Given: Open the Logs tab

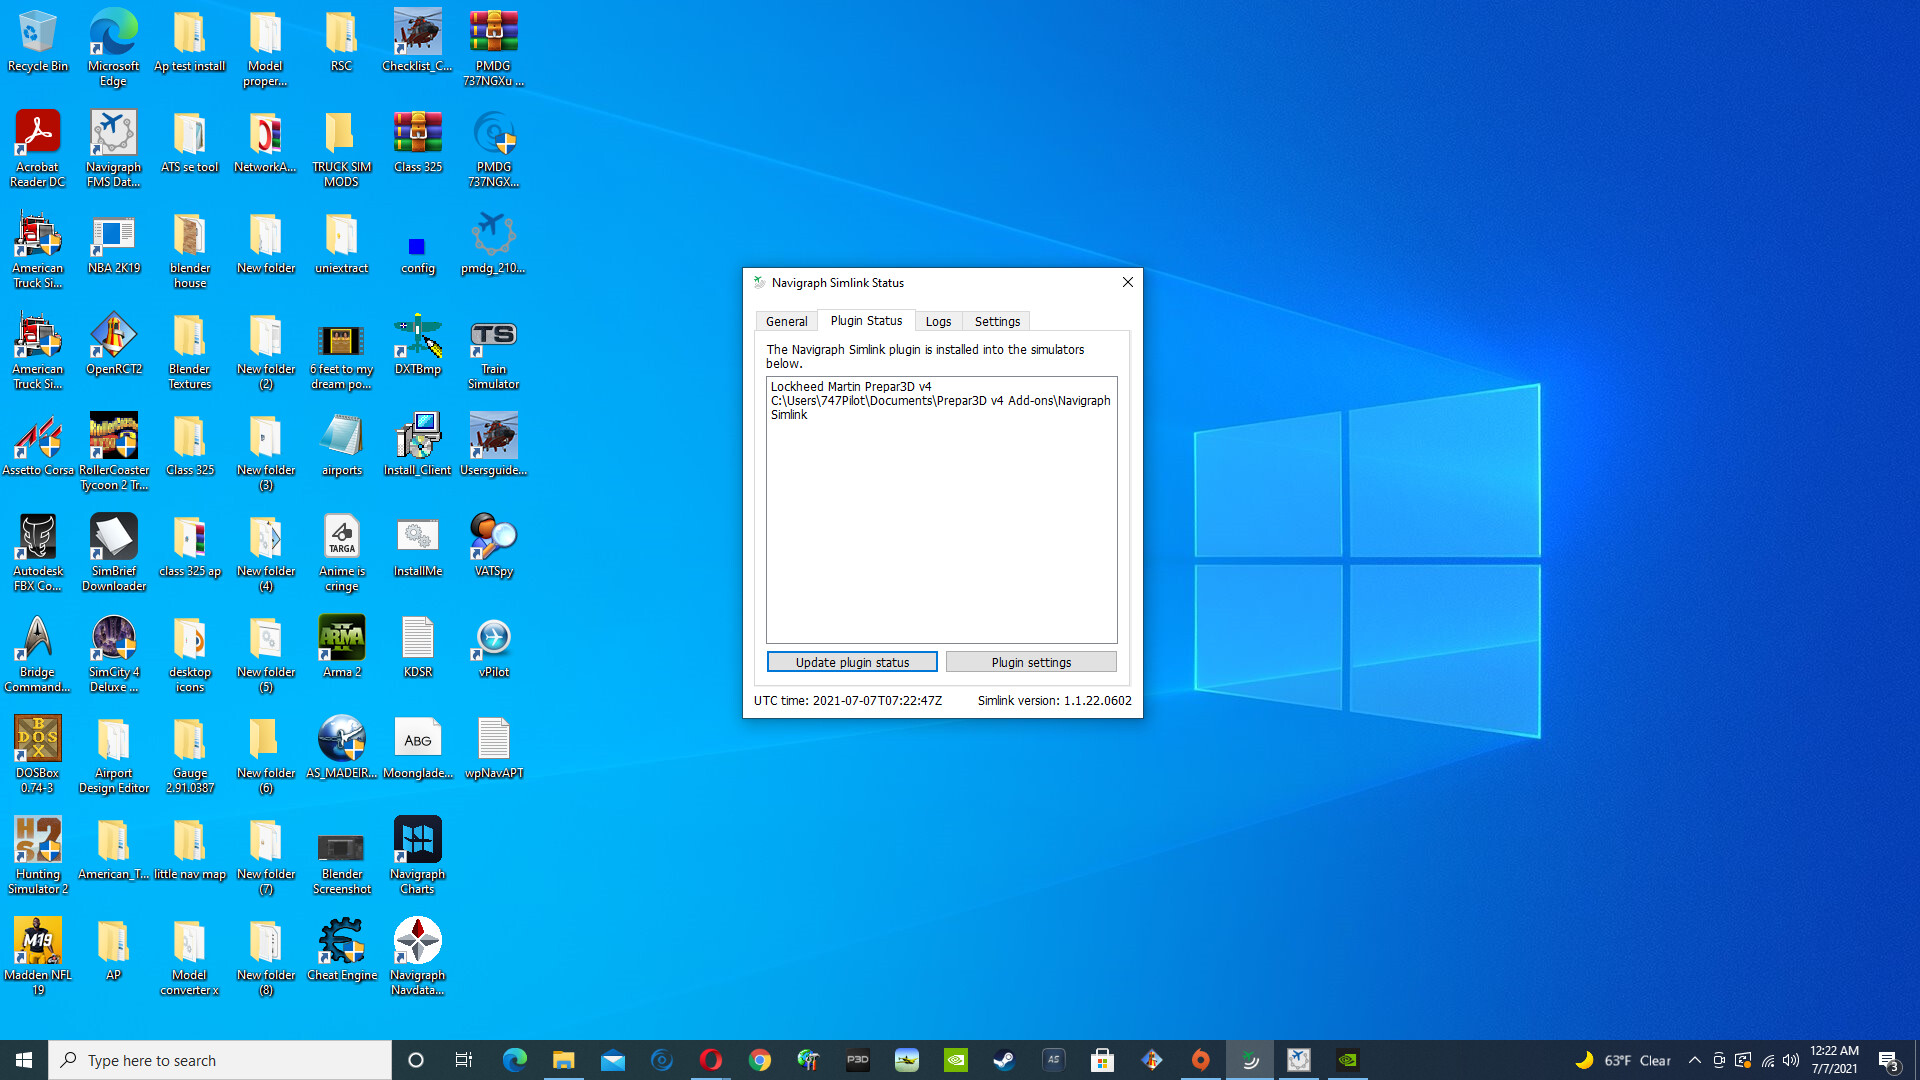Looking at the screenshot, I should (x=938, y=321).
